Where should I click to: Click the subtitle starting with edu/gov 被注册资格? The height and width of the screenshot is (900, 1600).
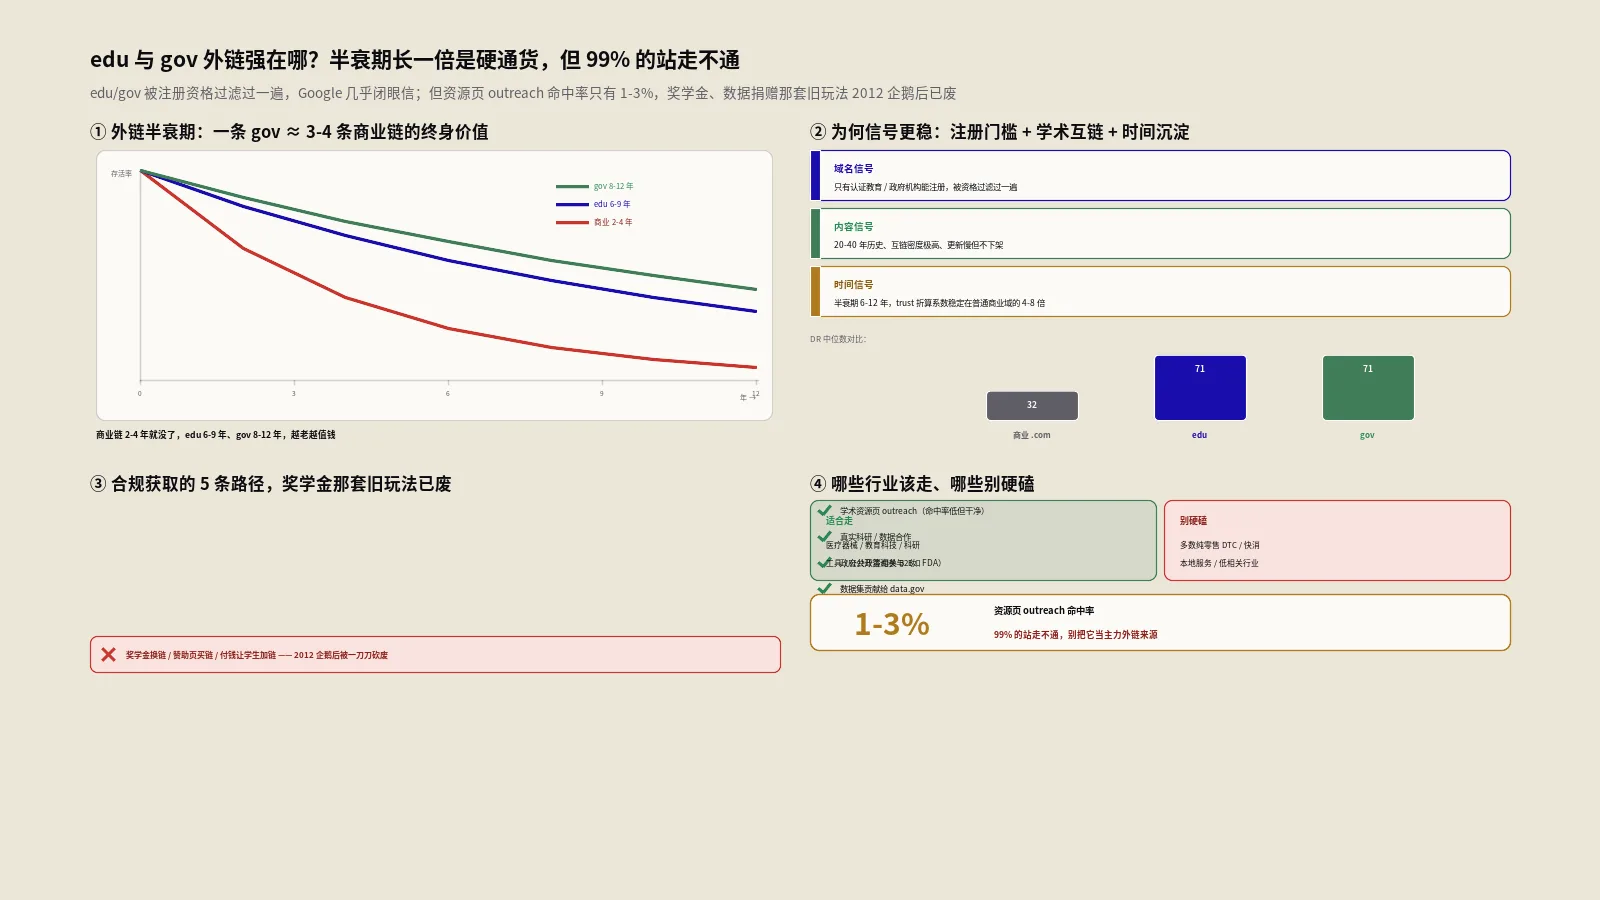(x=523, y=93)
